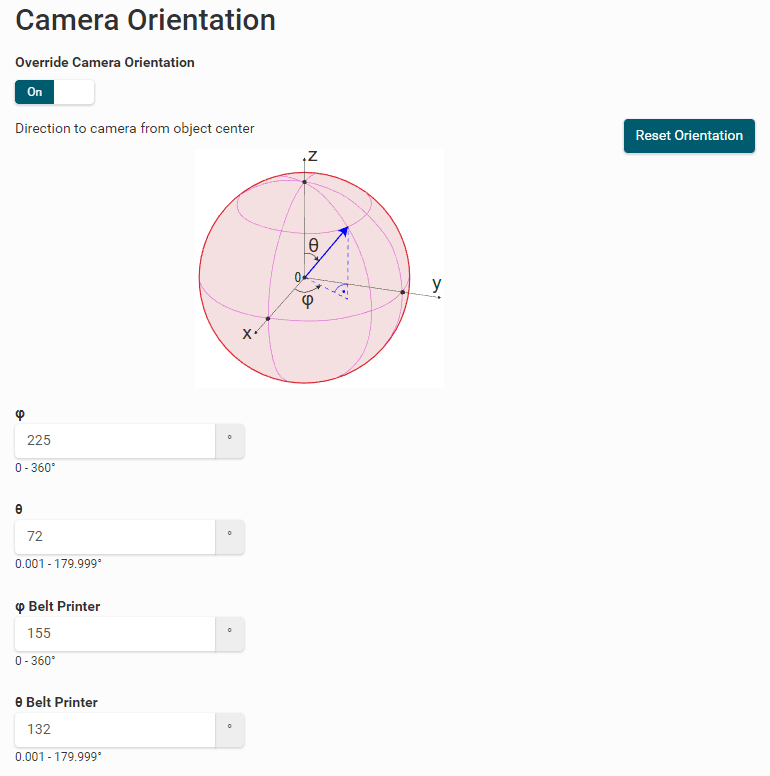Image resolution: width=770 pixels, height=776 pixels.
Task: Focus the φ input showing 225
Action: pyautogui.click(x=115, y=440)
